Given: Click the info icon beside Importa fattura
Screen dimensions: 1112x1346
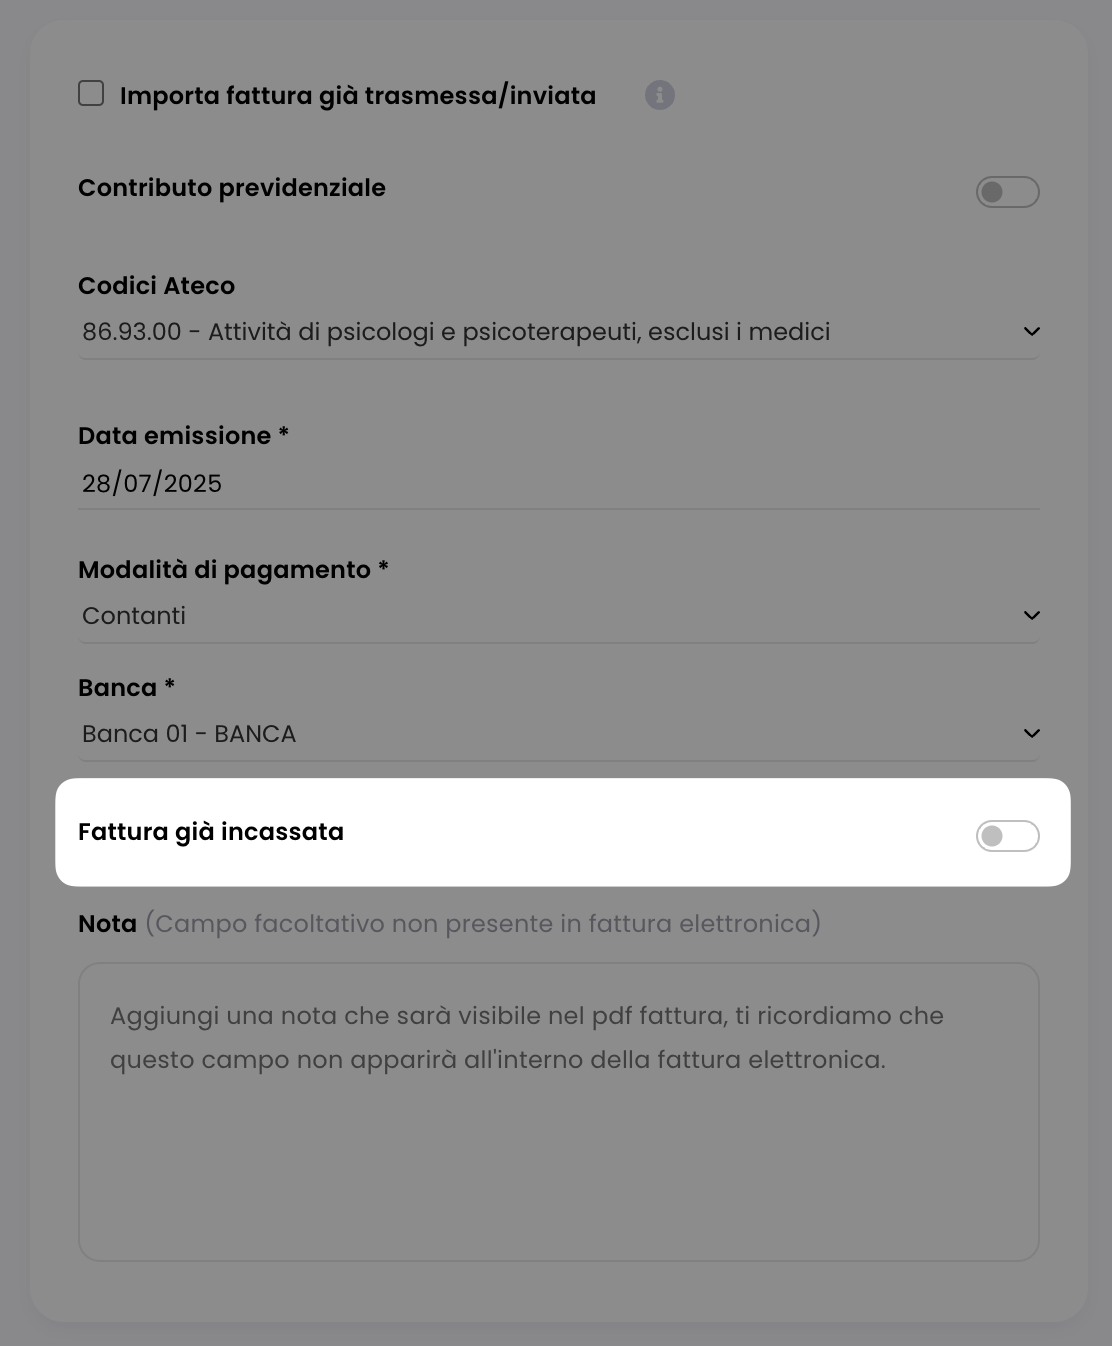Looking at the screenshot, I should click(x=660, y=95).
